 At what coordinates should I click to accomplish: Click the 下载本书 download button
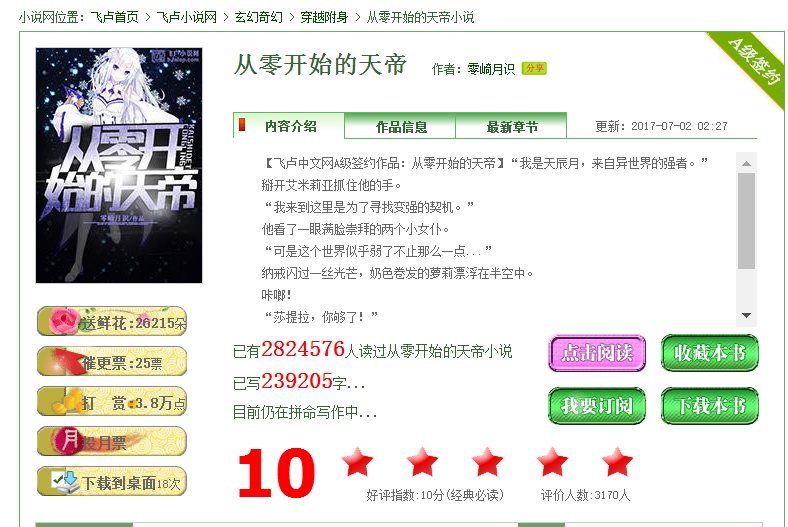click(x=710, y=406)
